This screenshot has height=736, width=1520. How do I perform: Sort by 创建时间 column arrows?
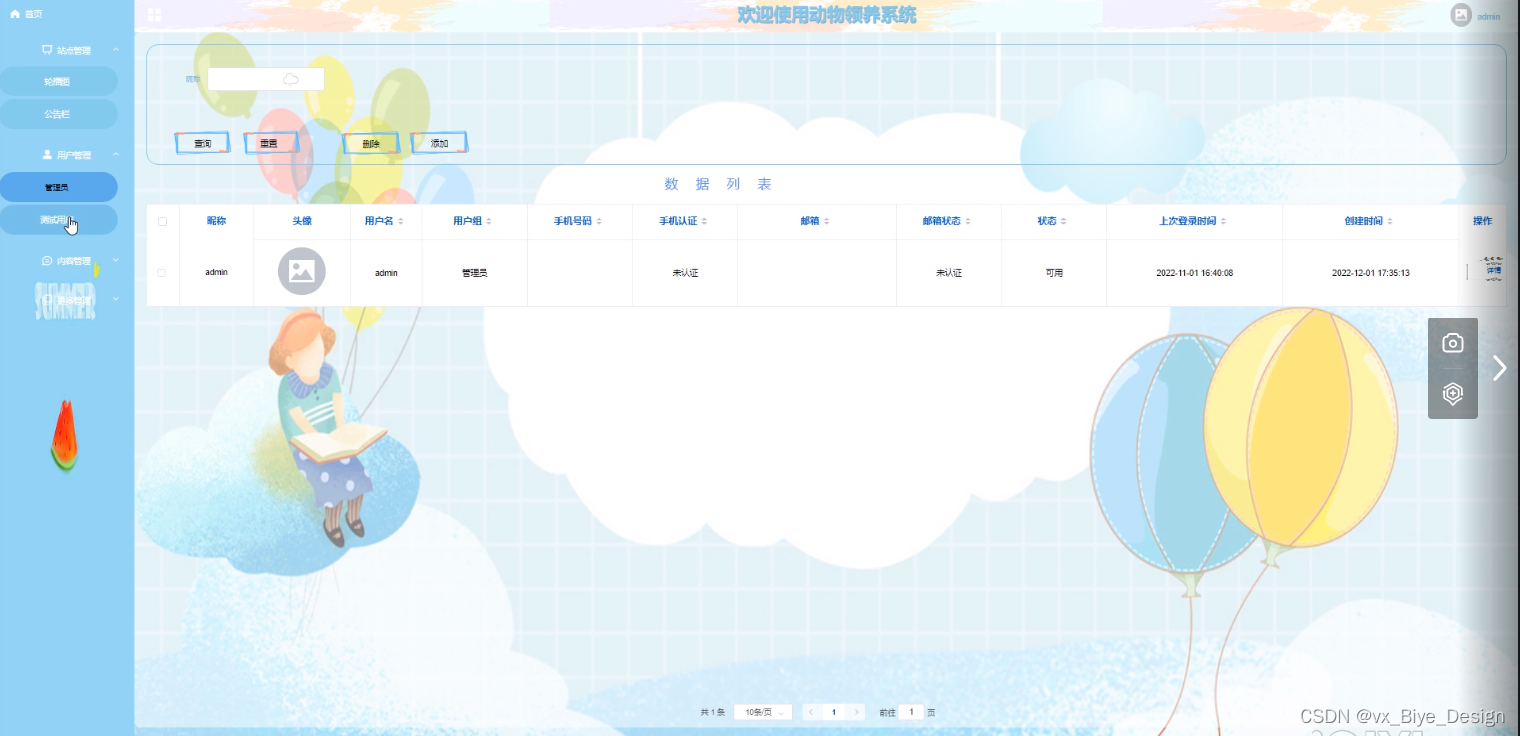tap(1390, 221)
